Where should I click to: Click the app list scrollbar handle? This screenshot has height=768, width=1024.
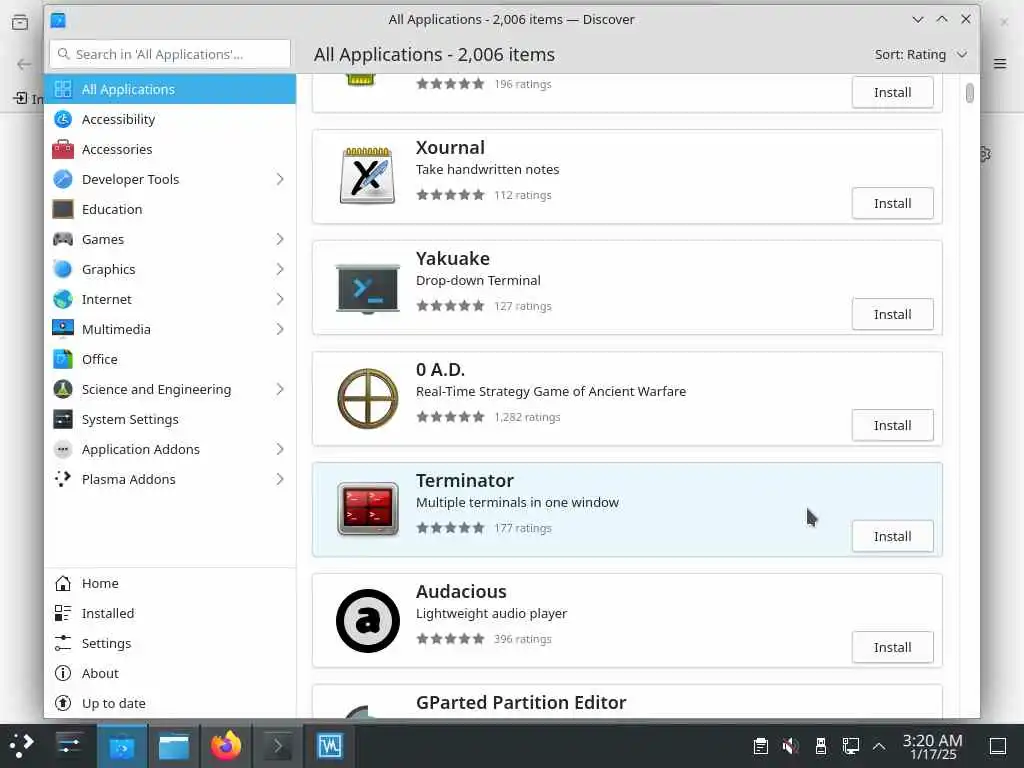pos(970,93)
